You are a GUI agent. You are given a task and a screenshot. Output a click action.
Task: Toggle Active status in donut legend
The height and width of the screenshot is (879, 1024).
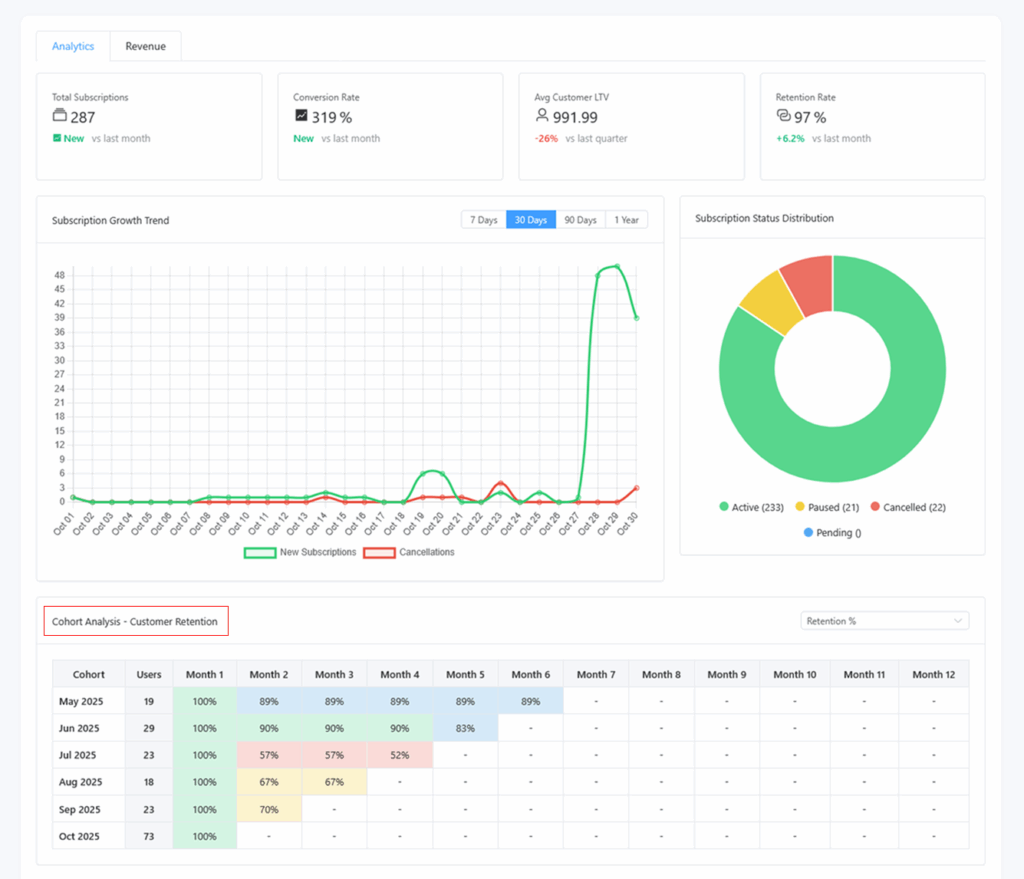753,507
